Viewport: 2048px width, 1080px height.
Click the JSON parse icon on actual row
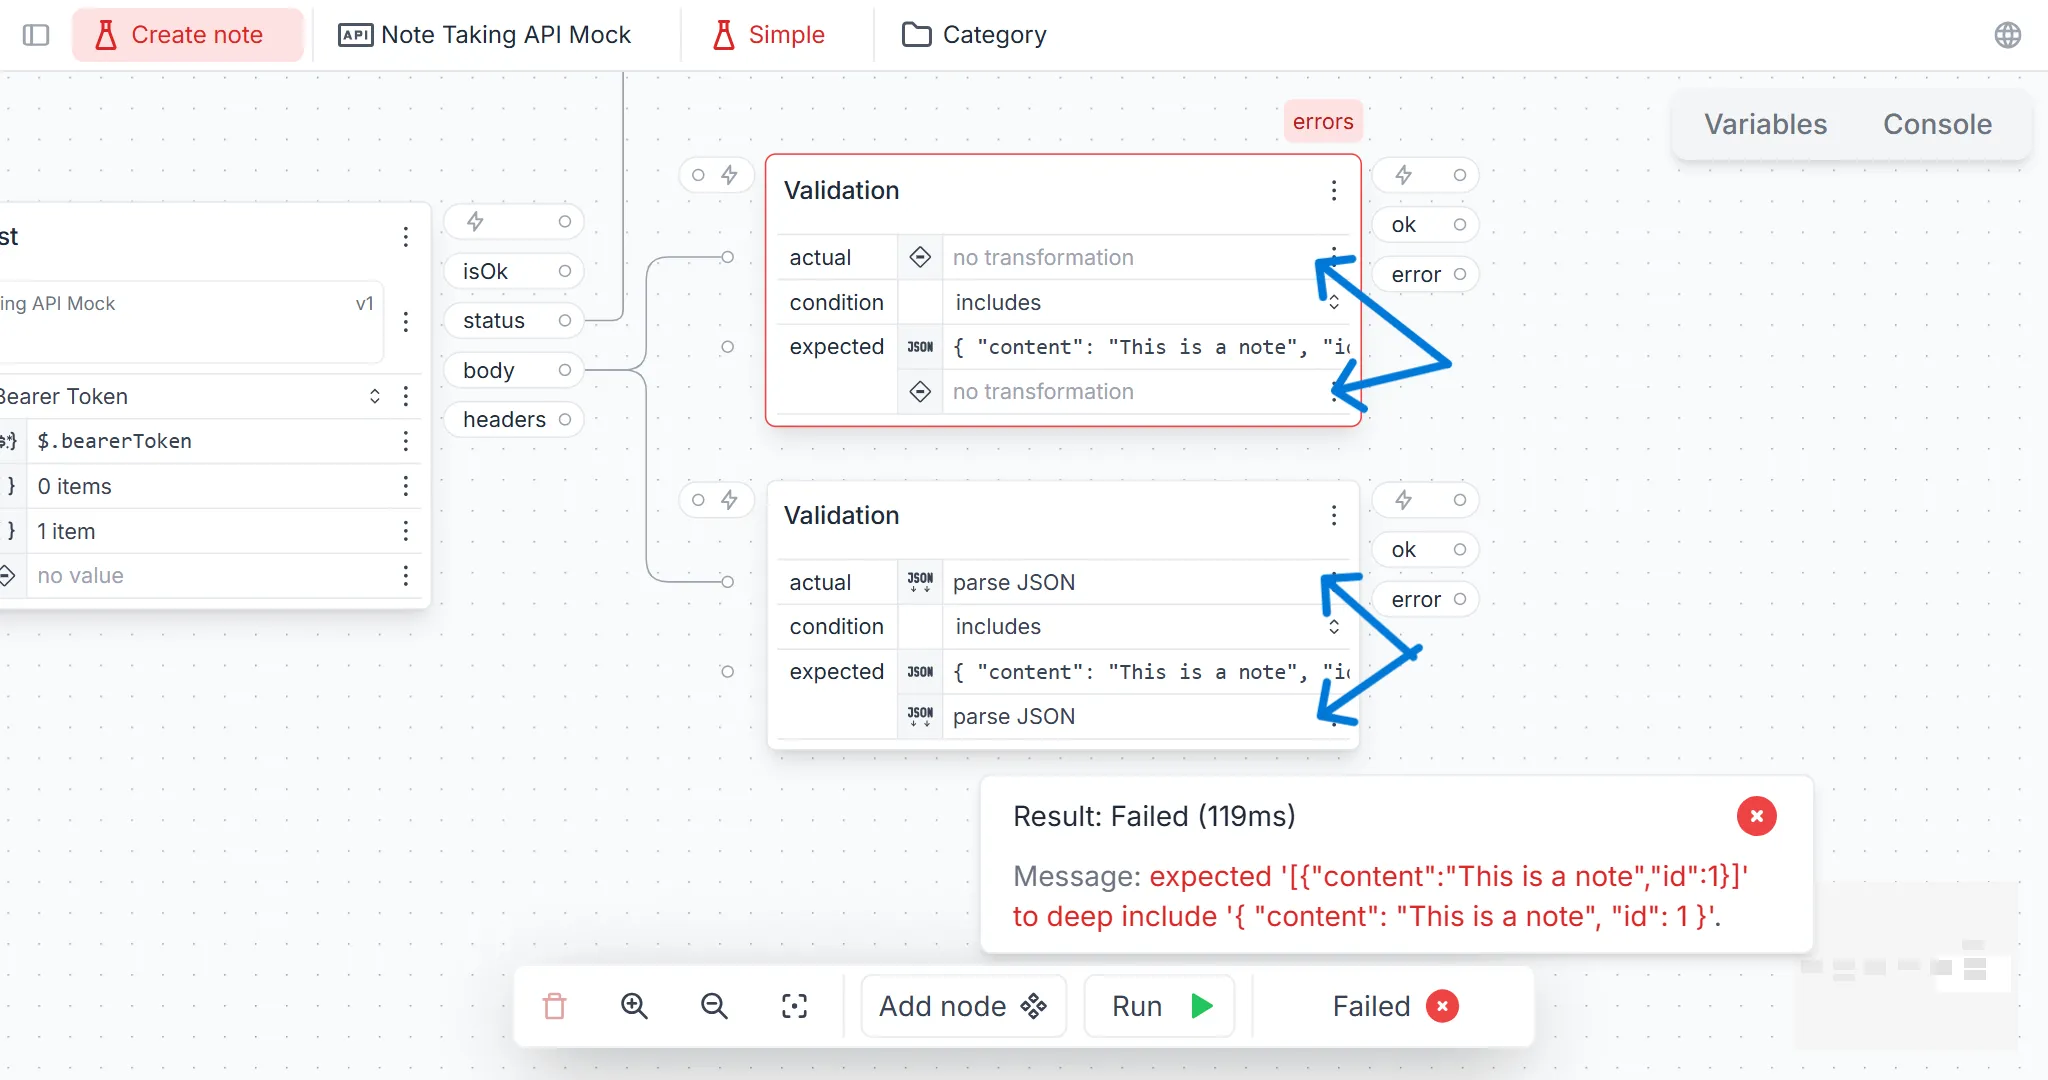921,581
